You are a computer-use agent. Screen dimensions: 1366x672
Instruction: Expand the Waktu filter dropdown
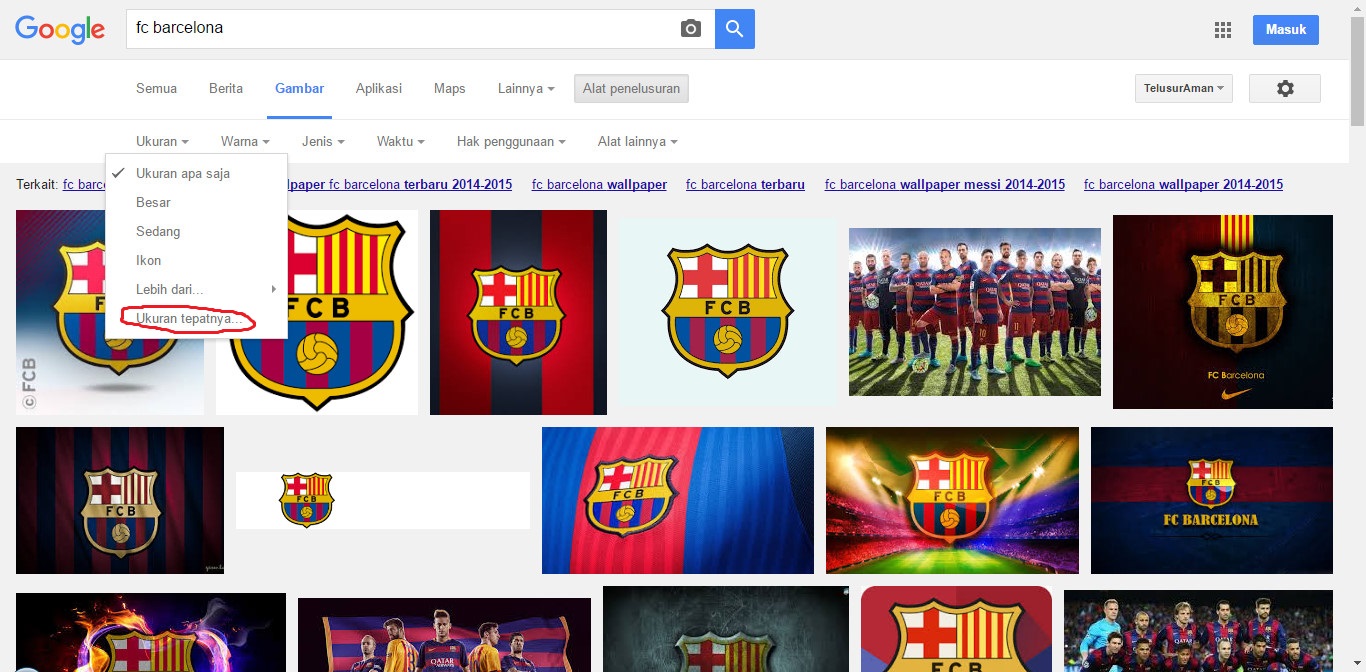coord(401,142)
